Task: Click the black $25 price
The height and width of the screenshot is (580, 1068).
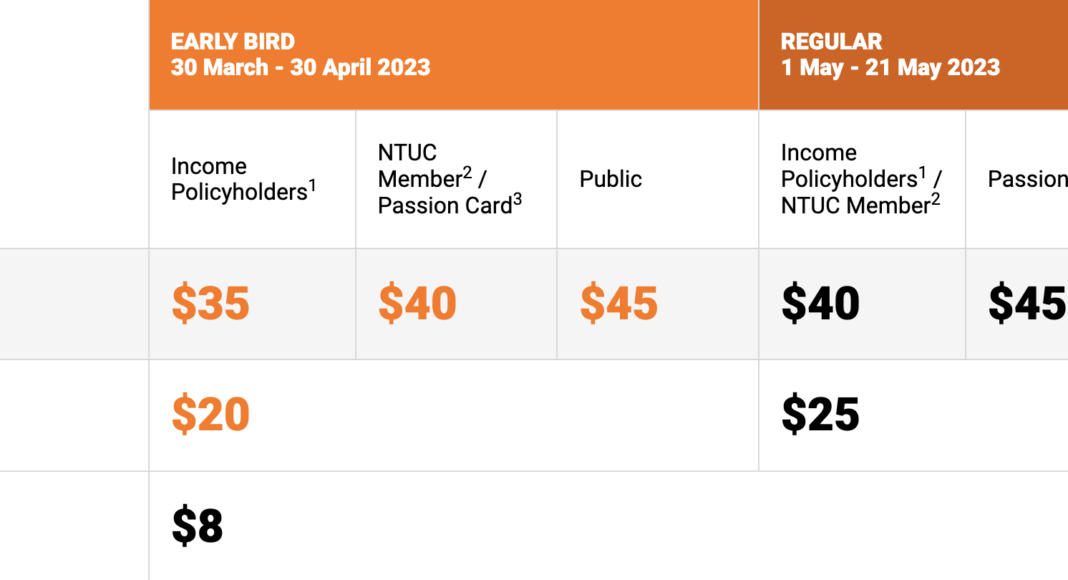Action: (x=820, y=414)
